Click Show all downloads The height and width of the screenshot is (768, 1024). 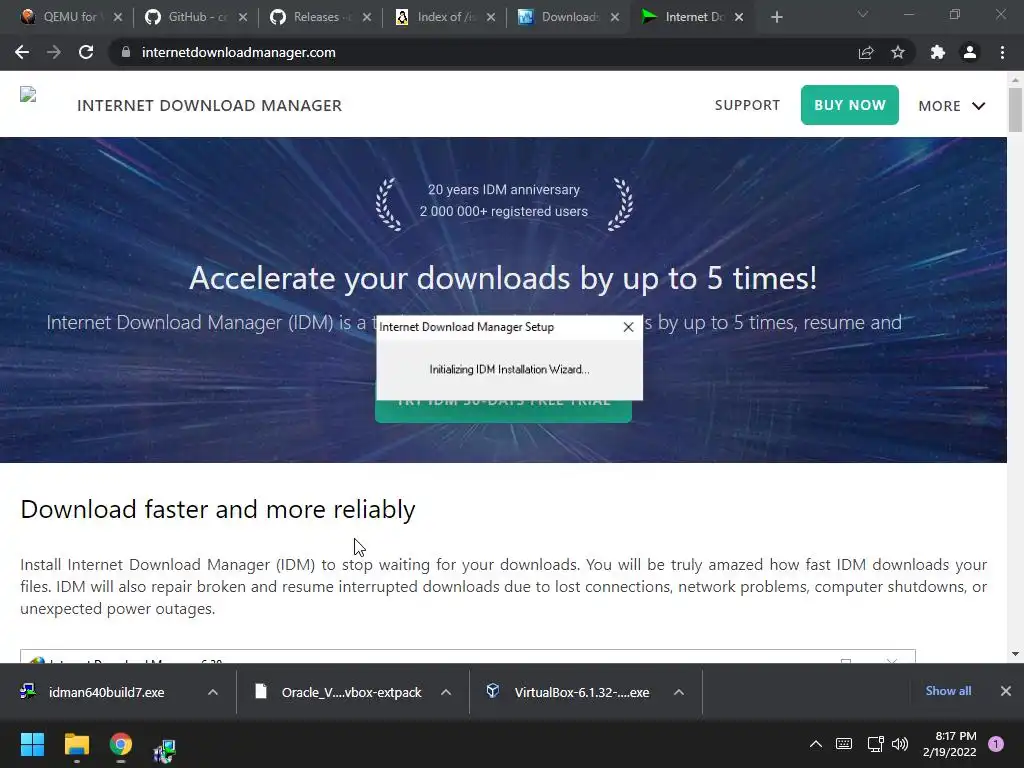point(948,691)
